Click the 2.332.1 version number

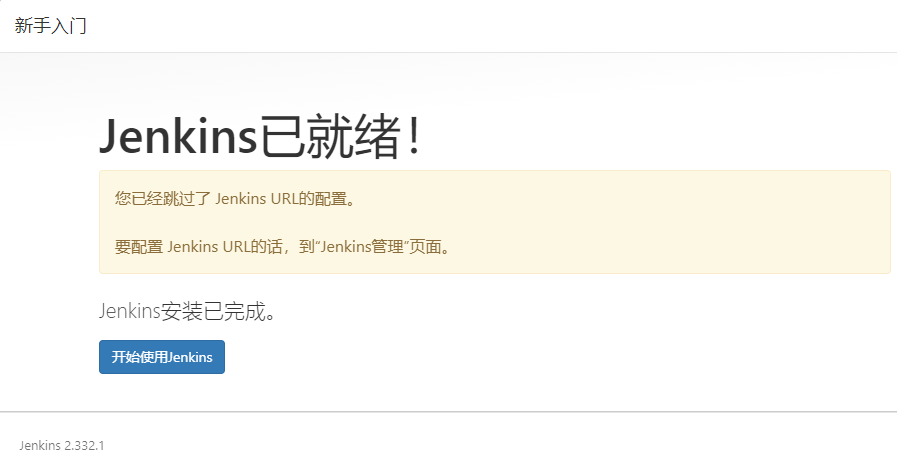coord(84,446)
